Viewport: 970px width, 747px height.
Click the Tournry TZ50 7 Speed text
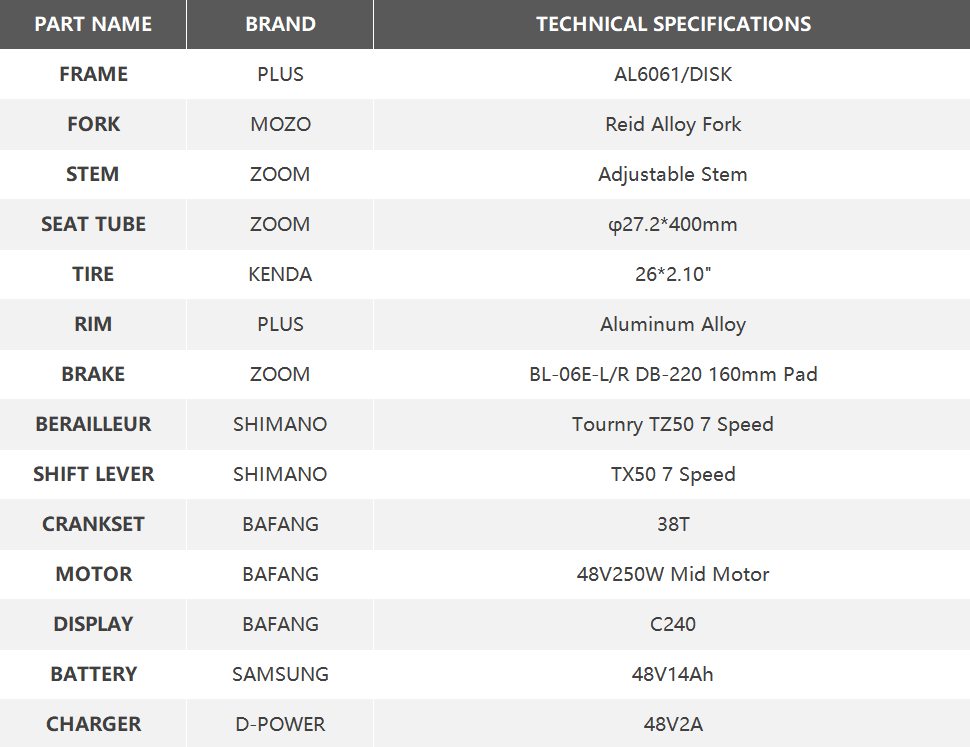pos(673,424)
